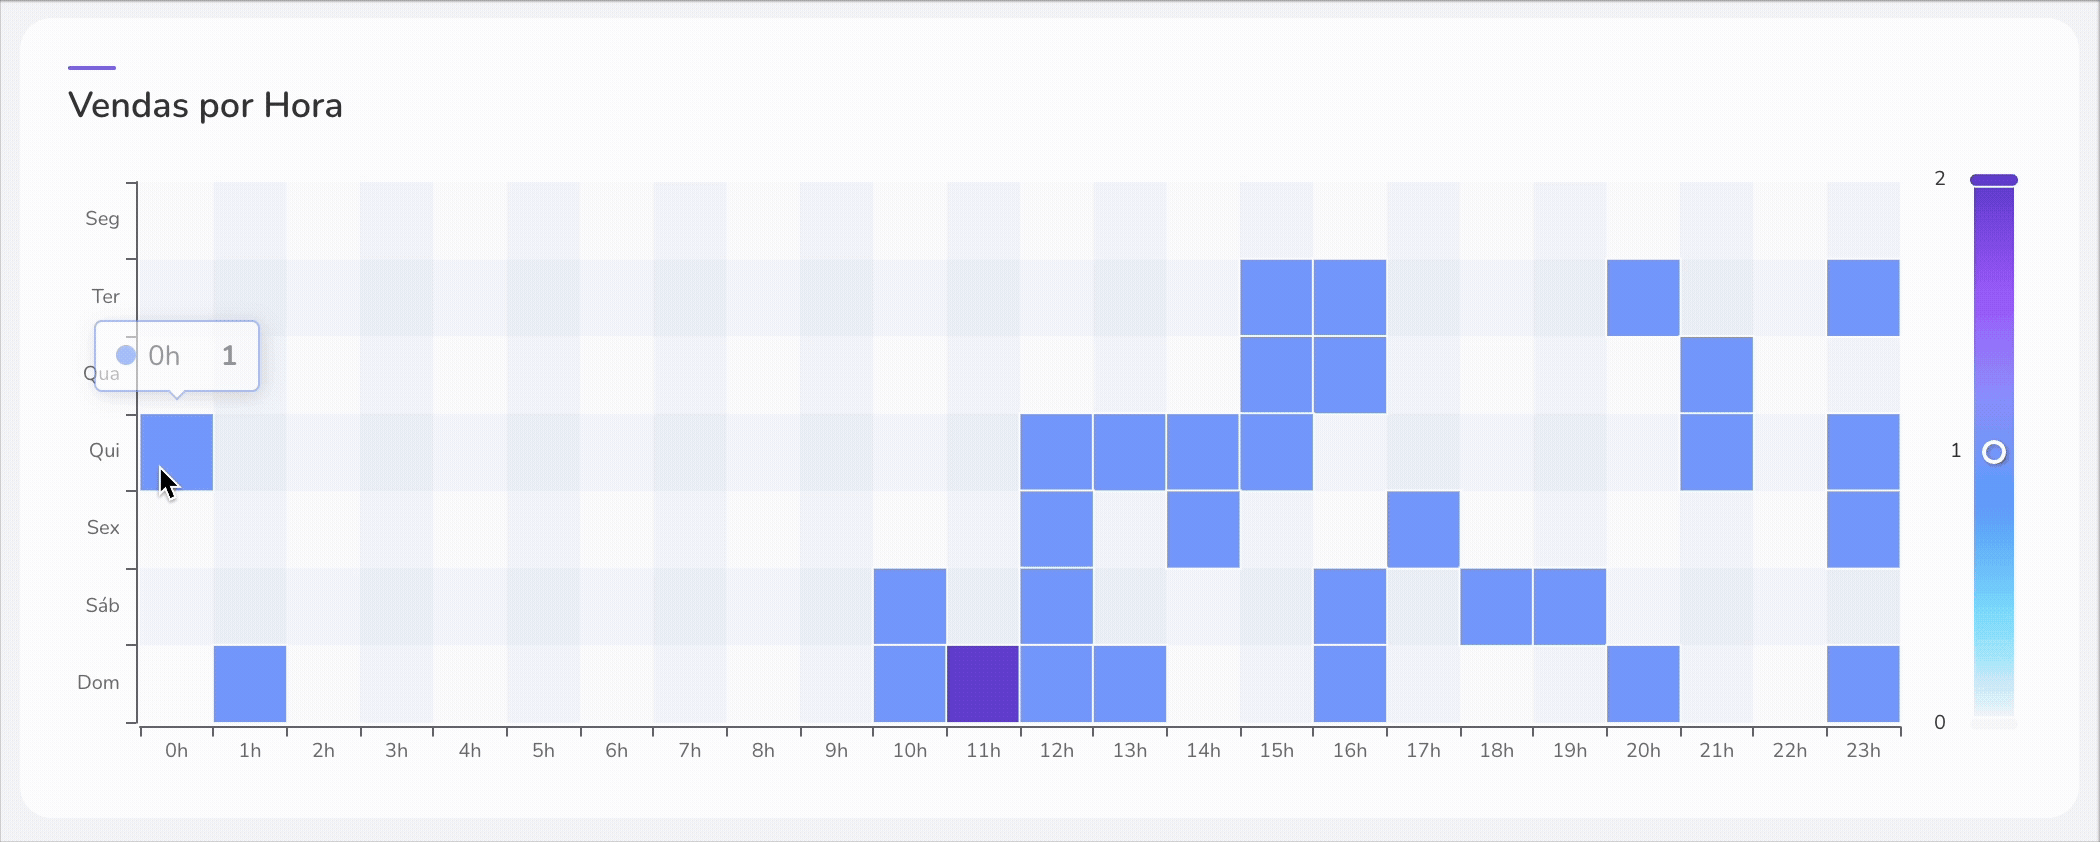This screenshot has width=2100, height=842.
Task: Click the Qua 15h heatmap cell
Action: click(x=1276, y=375)
